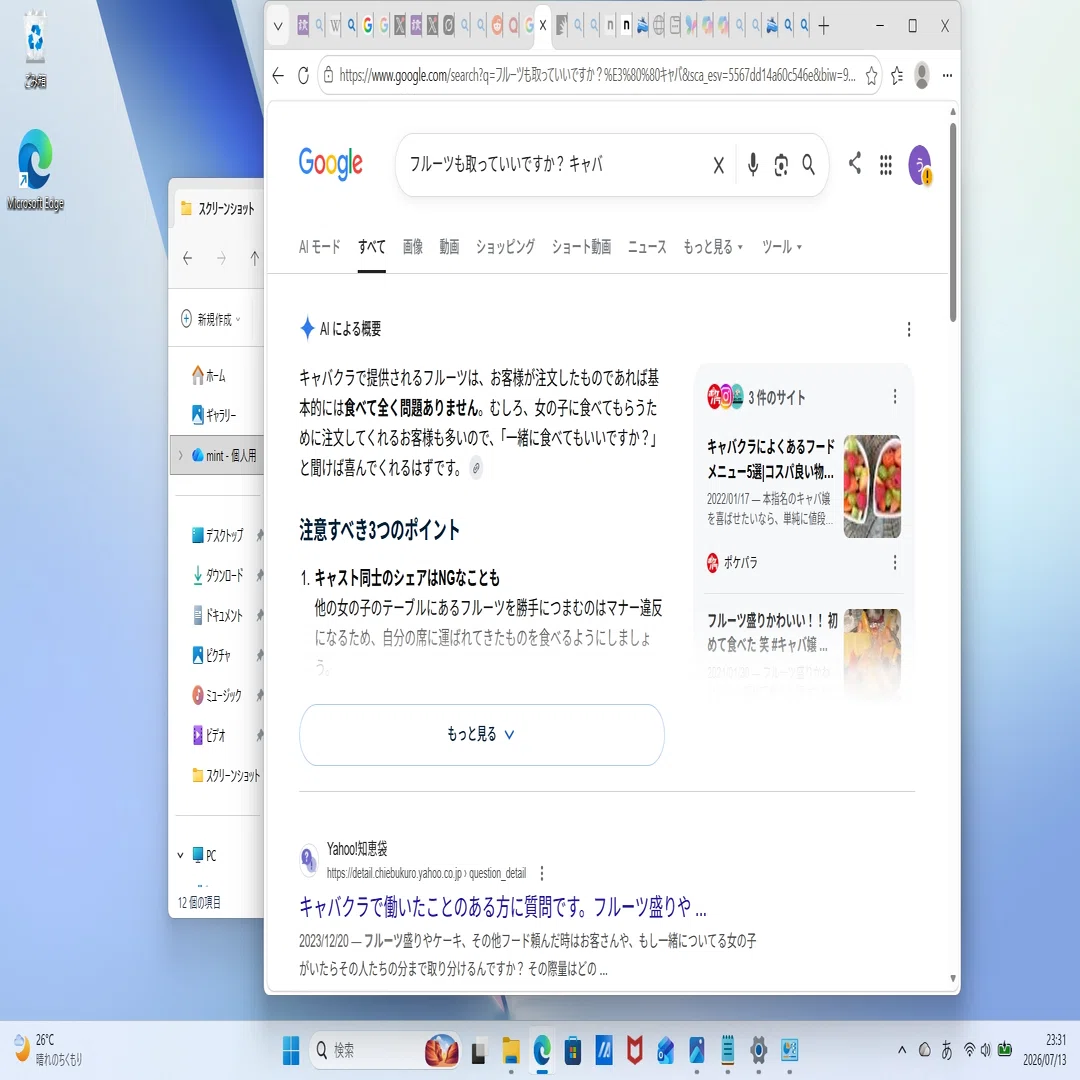
Task: Click the share icon next to search box
Action: (x=855, y=163)
